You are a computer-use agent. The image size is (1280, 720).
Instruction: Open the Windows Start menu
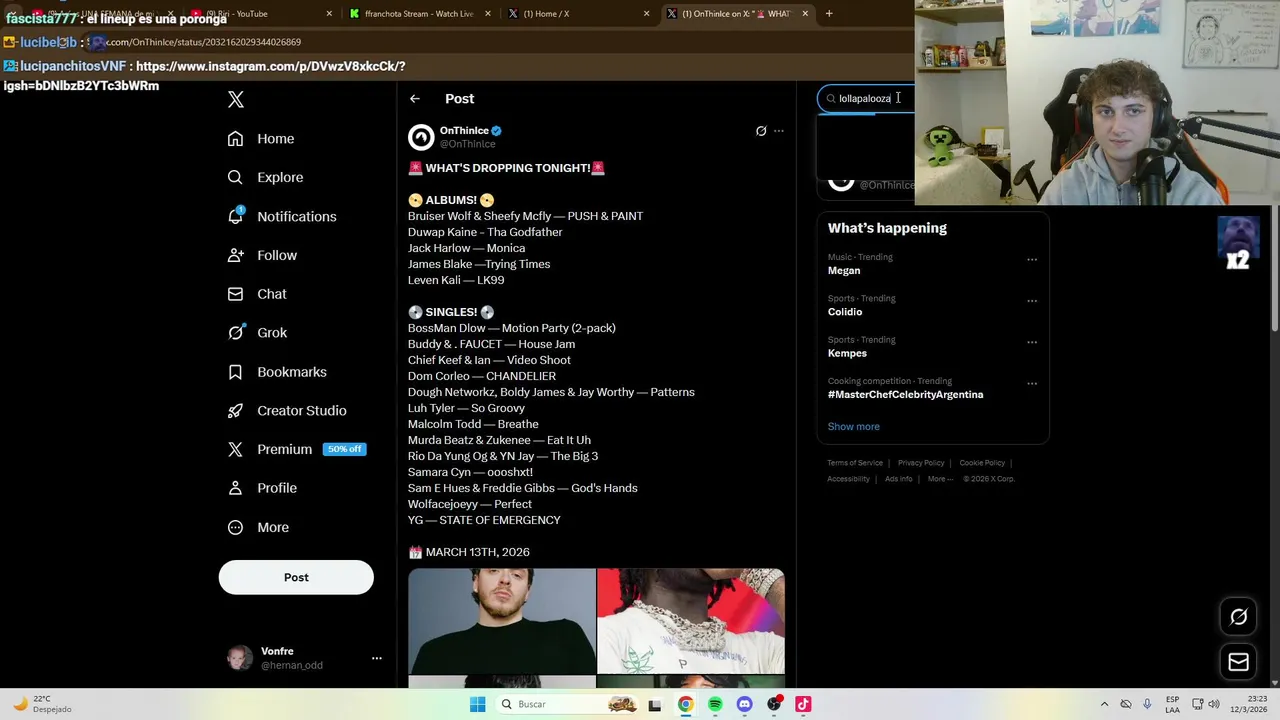(x=478, y=705)
